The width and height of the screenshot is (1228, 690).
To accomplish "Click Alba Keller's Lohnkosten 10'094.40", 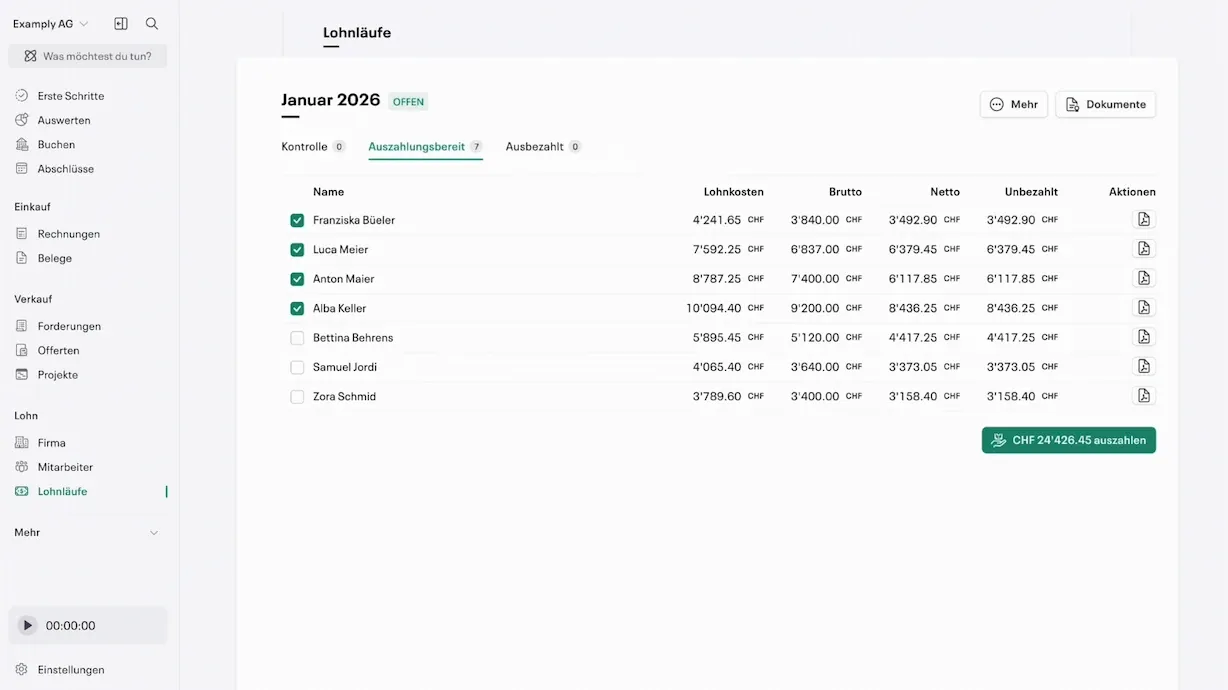I will tap(714, 308).
